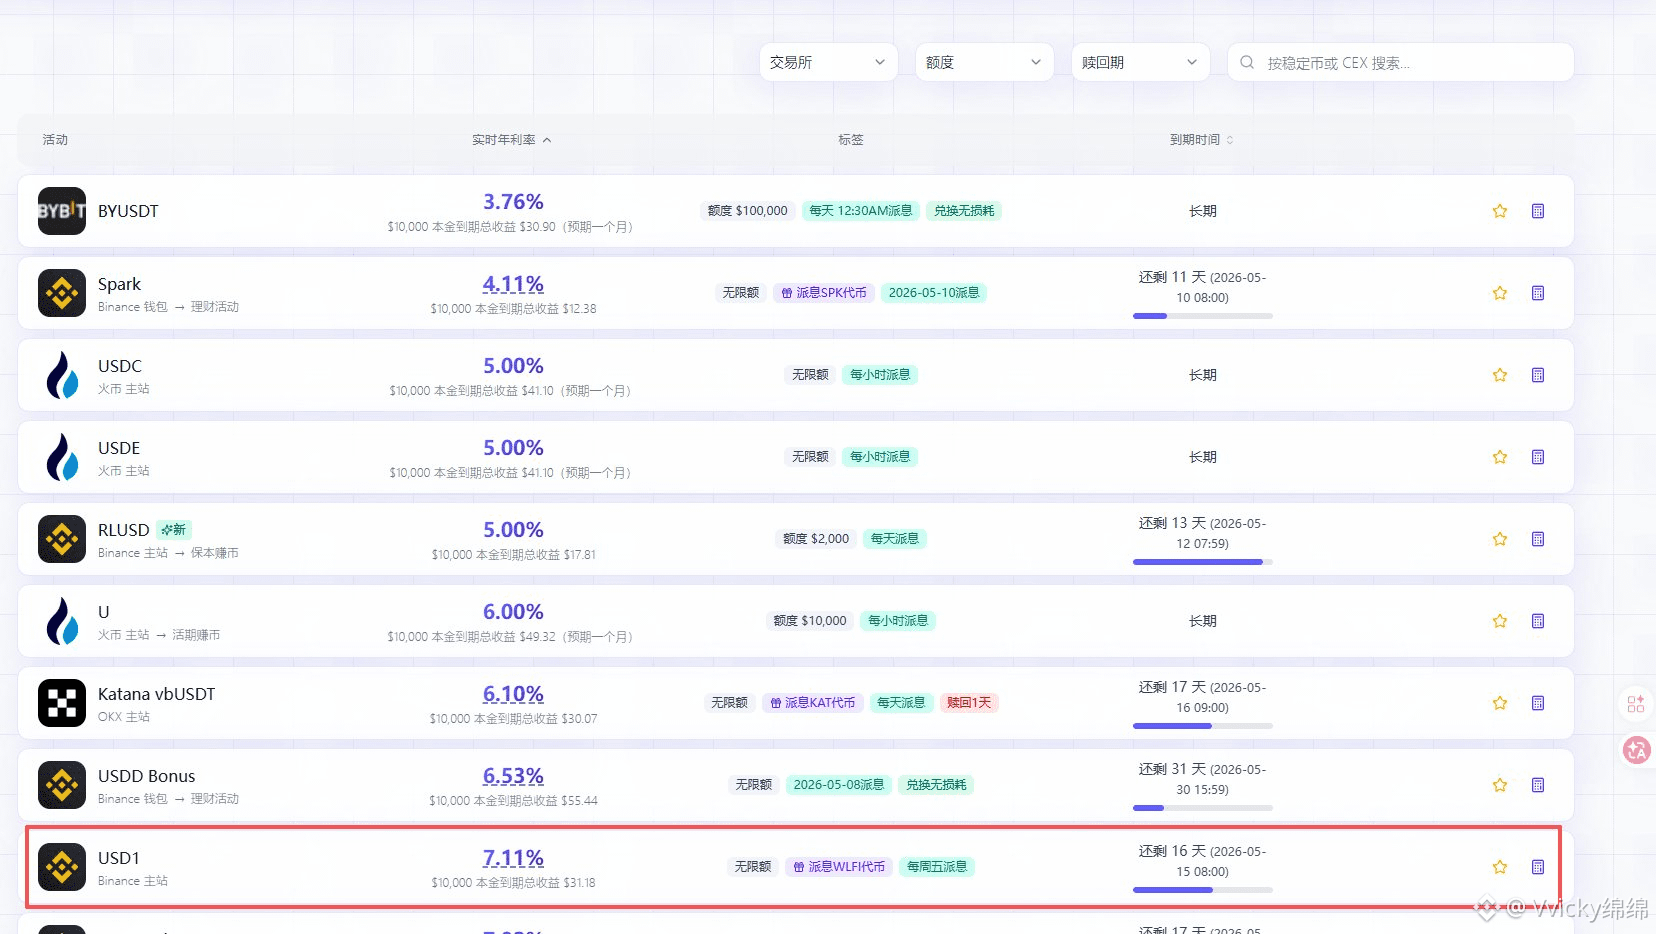Screen dimensions: 1656x934
Task: Click the magnifier icon in the search box
Action: 1247,62
